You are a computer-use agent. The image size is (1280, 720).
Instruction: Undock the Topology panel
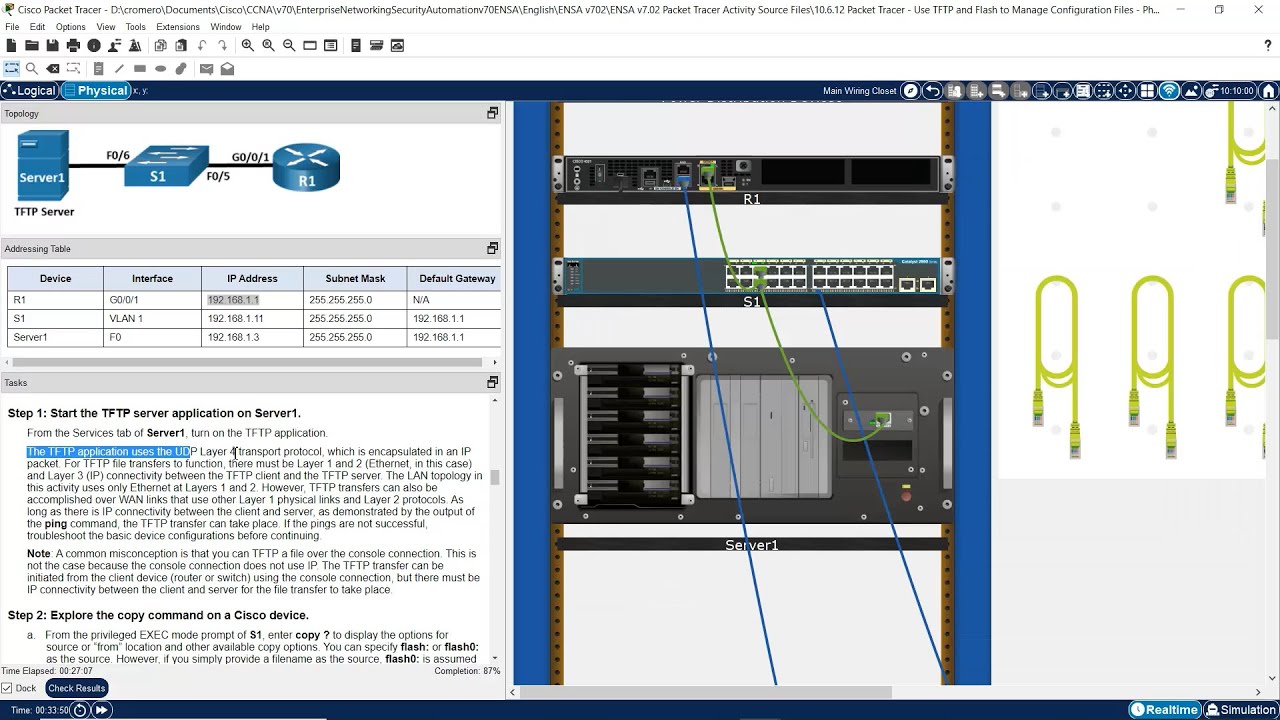[x=492, y=113]
